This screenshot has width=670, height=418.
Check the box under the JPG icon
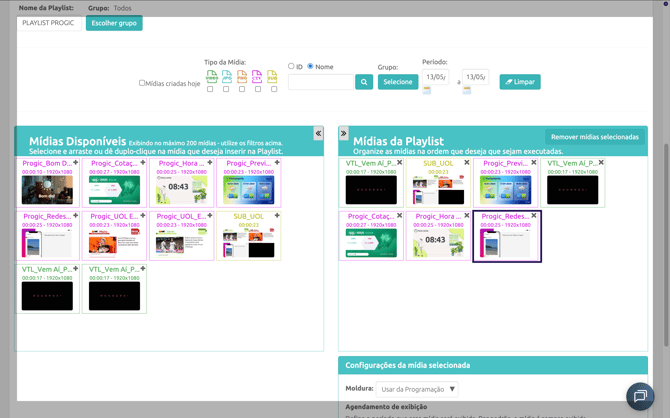[226, 89]
